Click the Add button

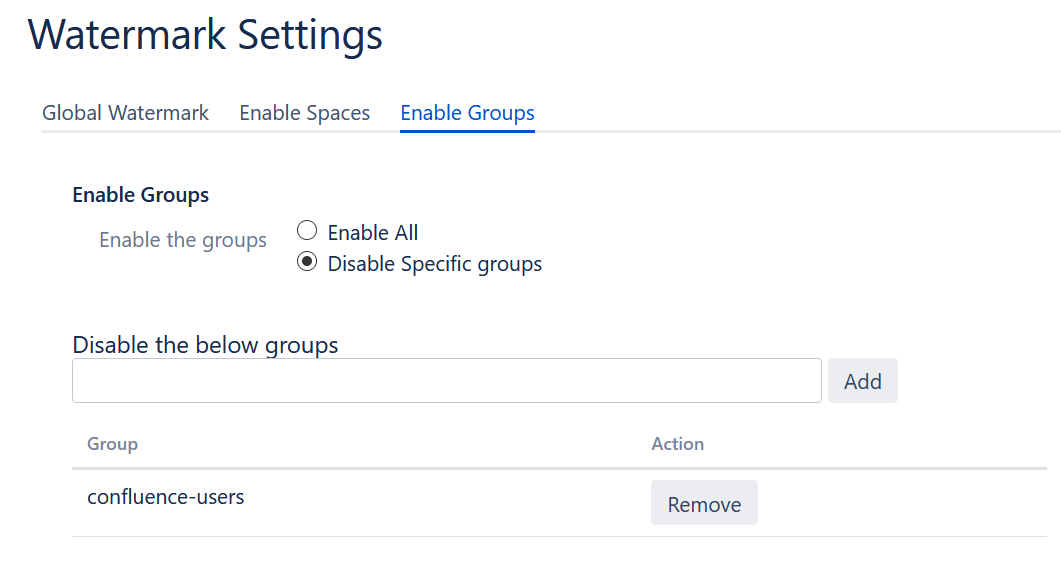863,381
